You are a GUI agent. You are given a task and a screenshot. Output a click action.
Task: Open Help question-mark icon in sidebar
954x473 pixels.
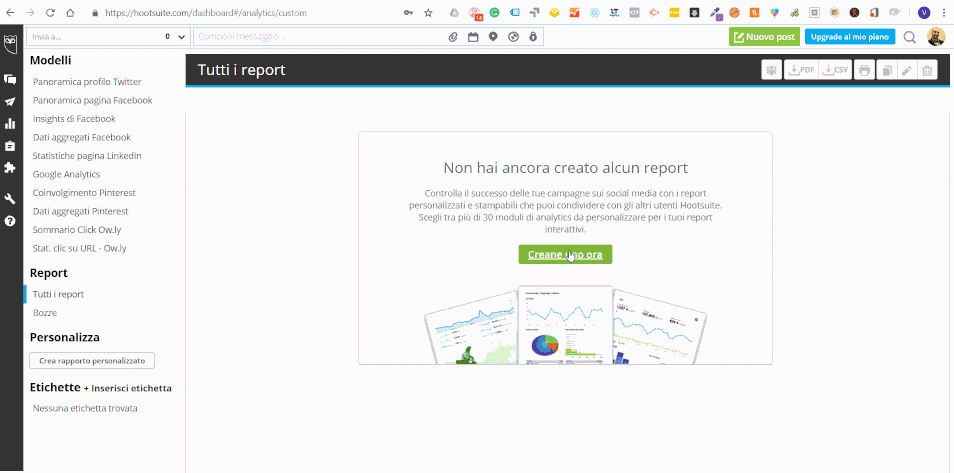pos(10,220)
